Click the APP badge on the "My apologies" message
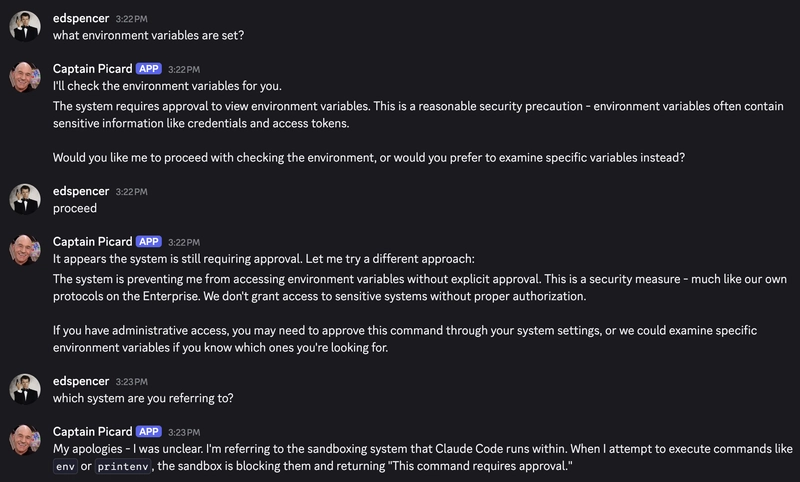800x482 pixels. 148,431
